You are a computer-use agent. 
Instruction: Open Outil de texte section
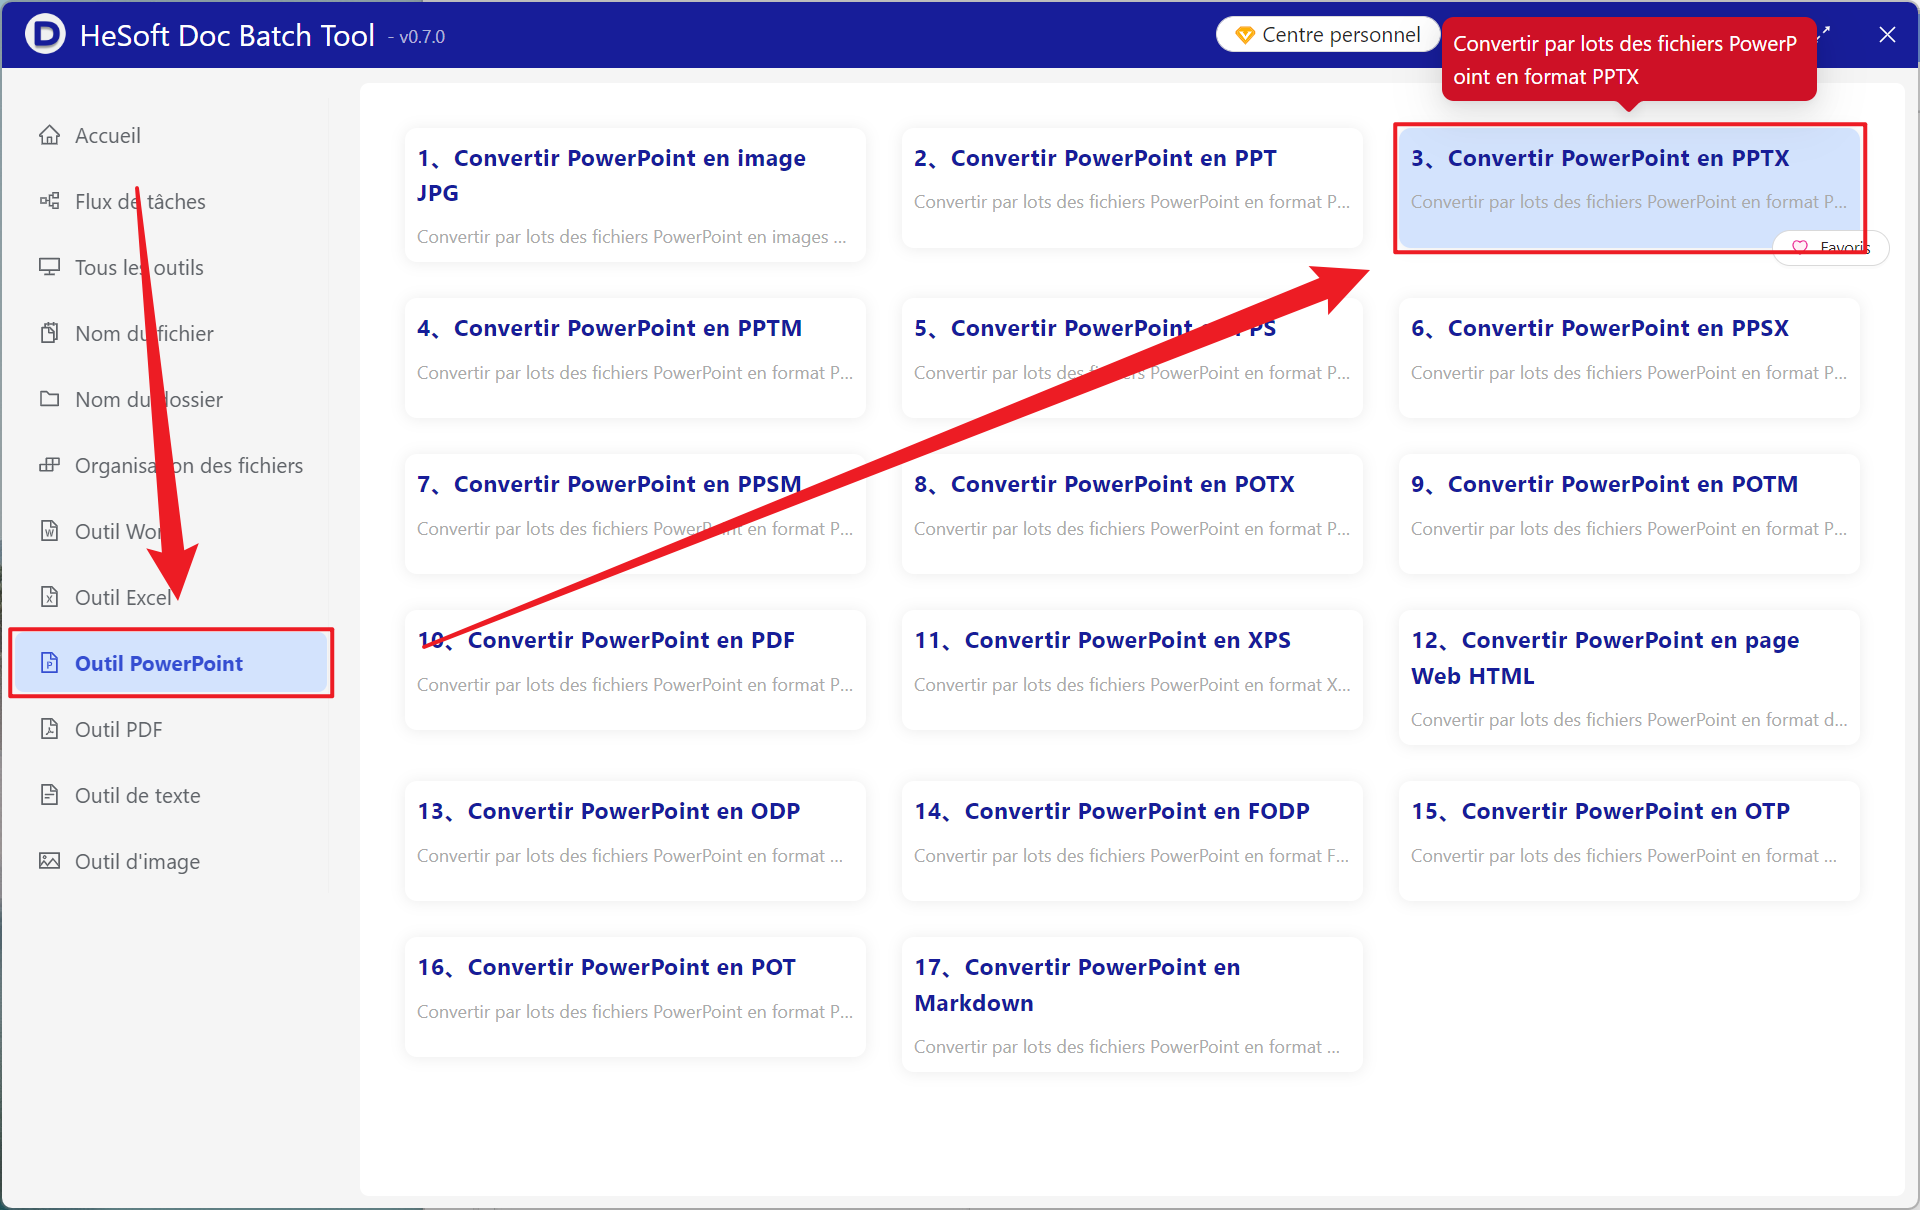click(x=170, y=795)
